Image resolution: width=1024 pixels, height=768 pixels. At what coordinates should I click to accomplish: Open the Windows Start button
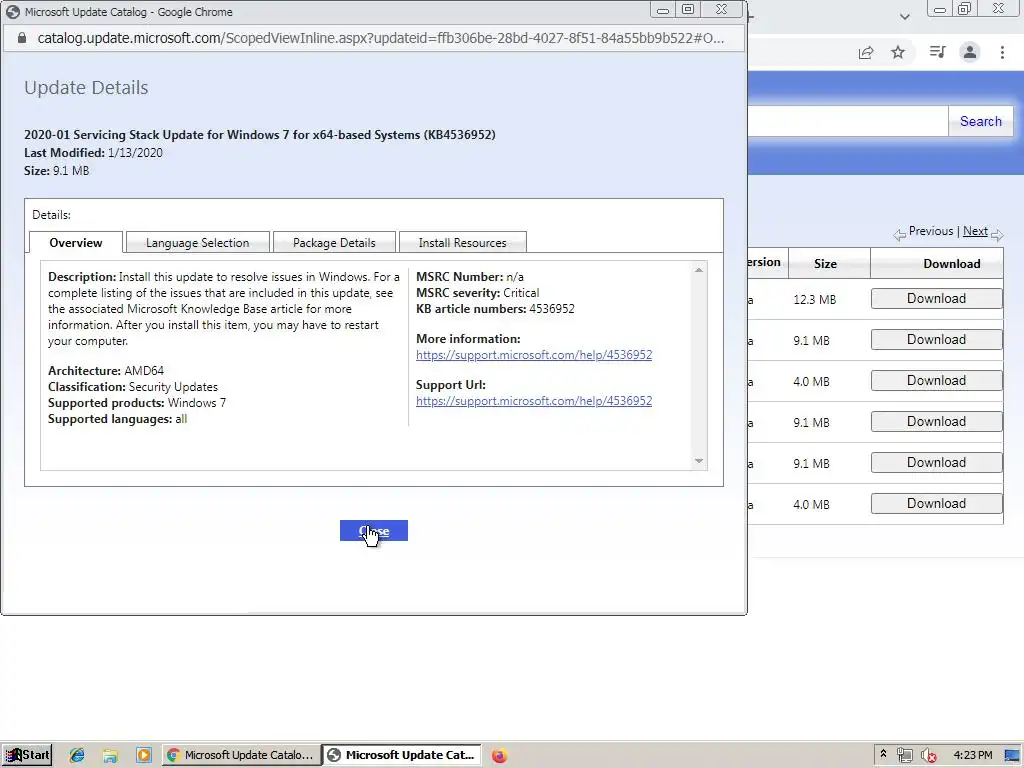pos(27,755)
